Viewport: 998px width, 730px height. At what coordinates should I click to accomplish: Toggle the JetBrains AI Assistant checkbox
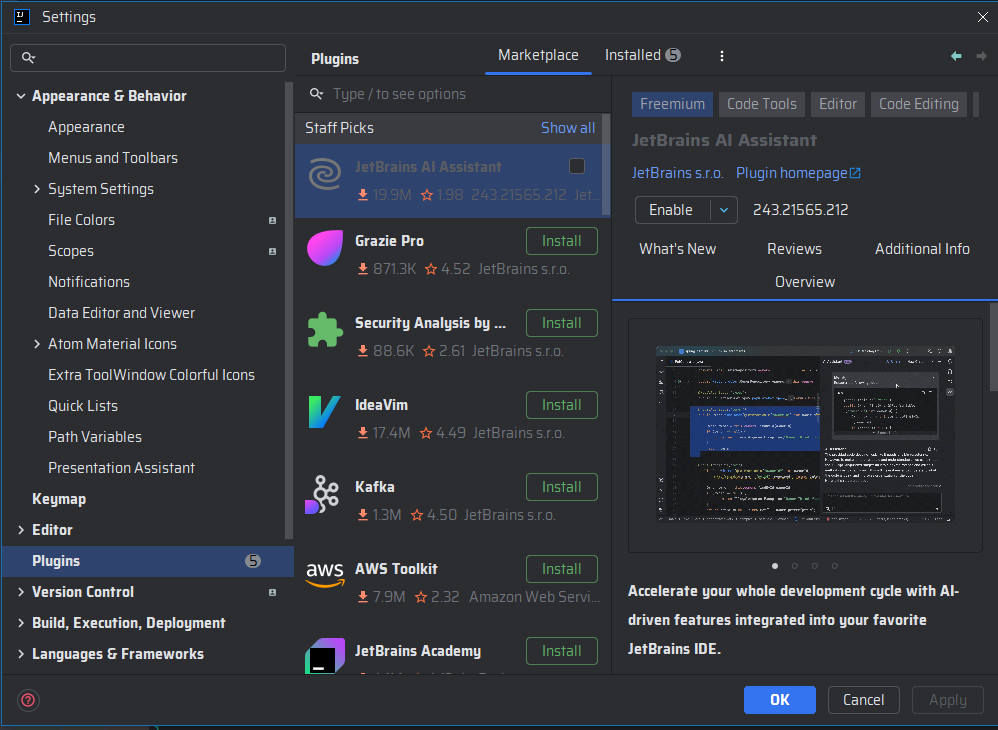click(577, 166)
